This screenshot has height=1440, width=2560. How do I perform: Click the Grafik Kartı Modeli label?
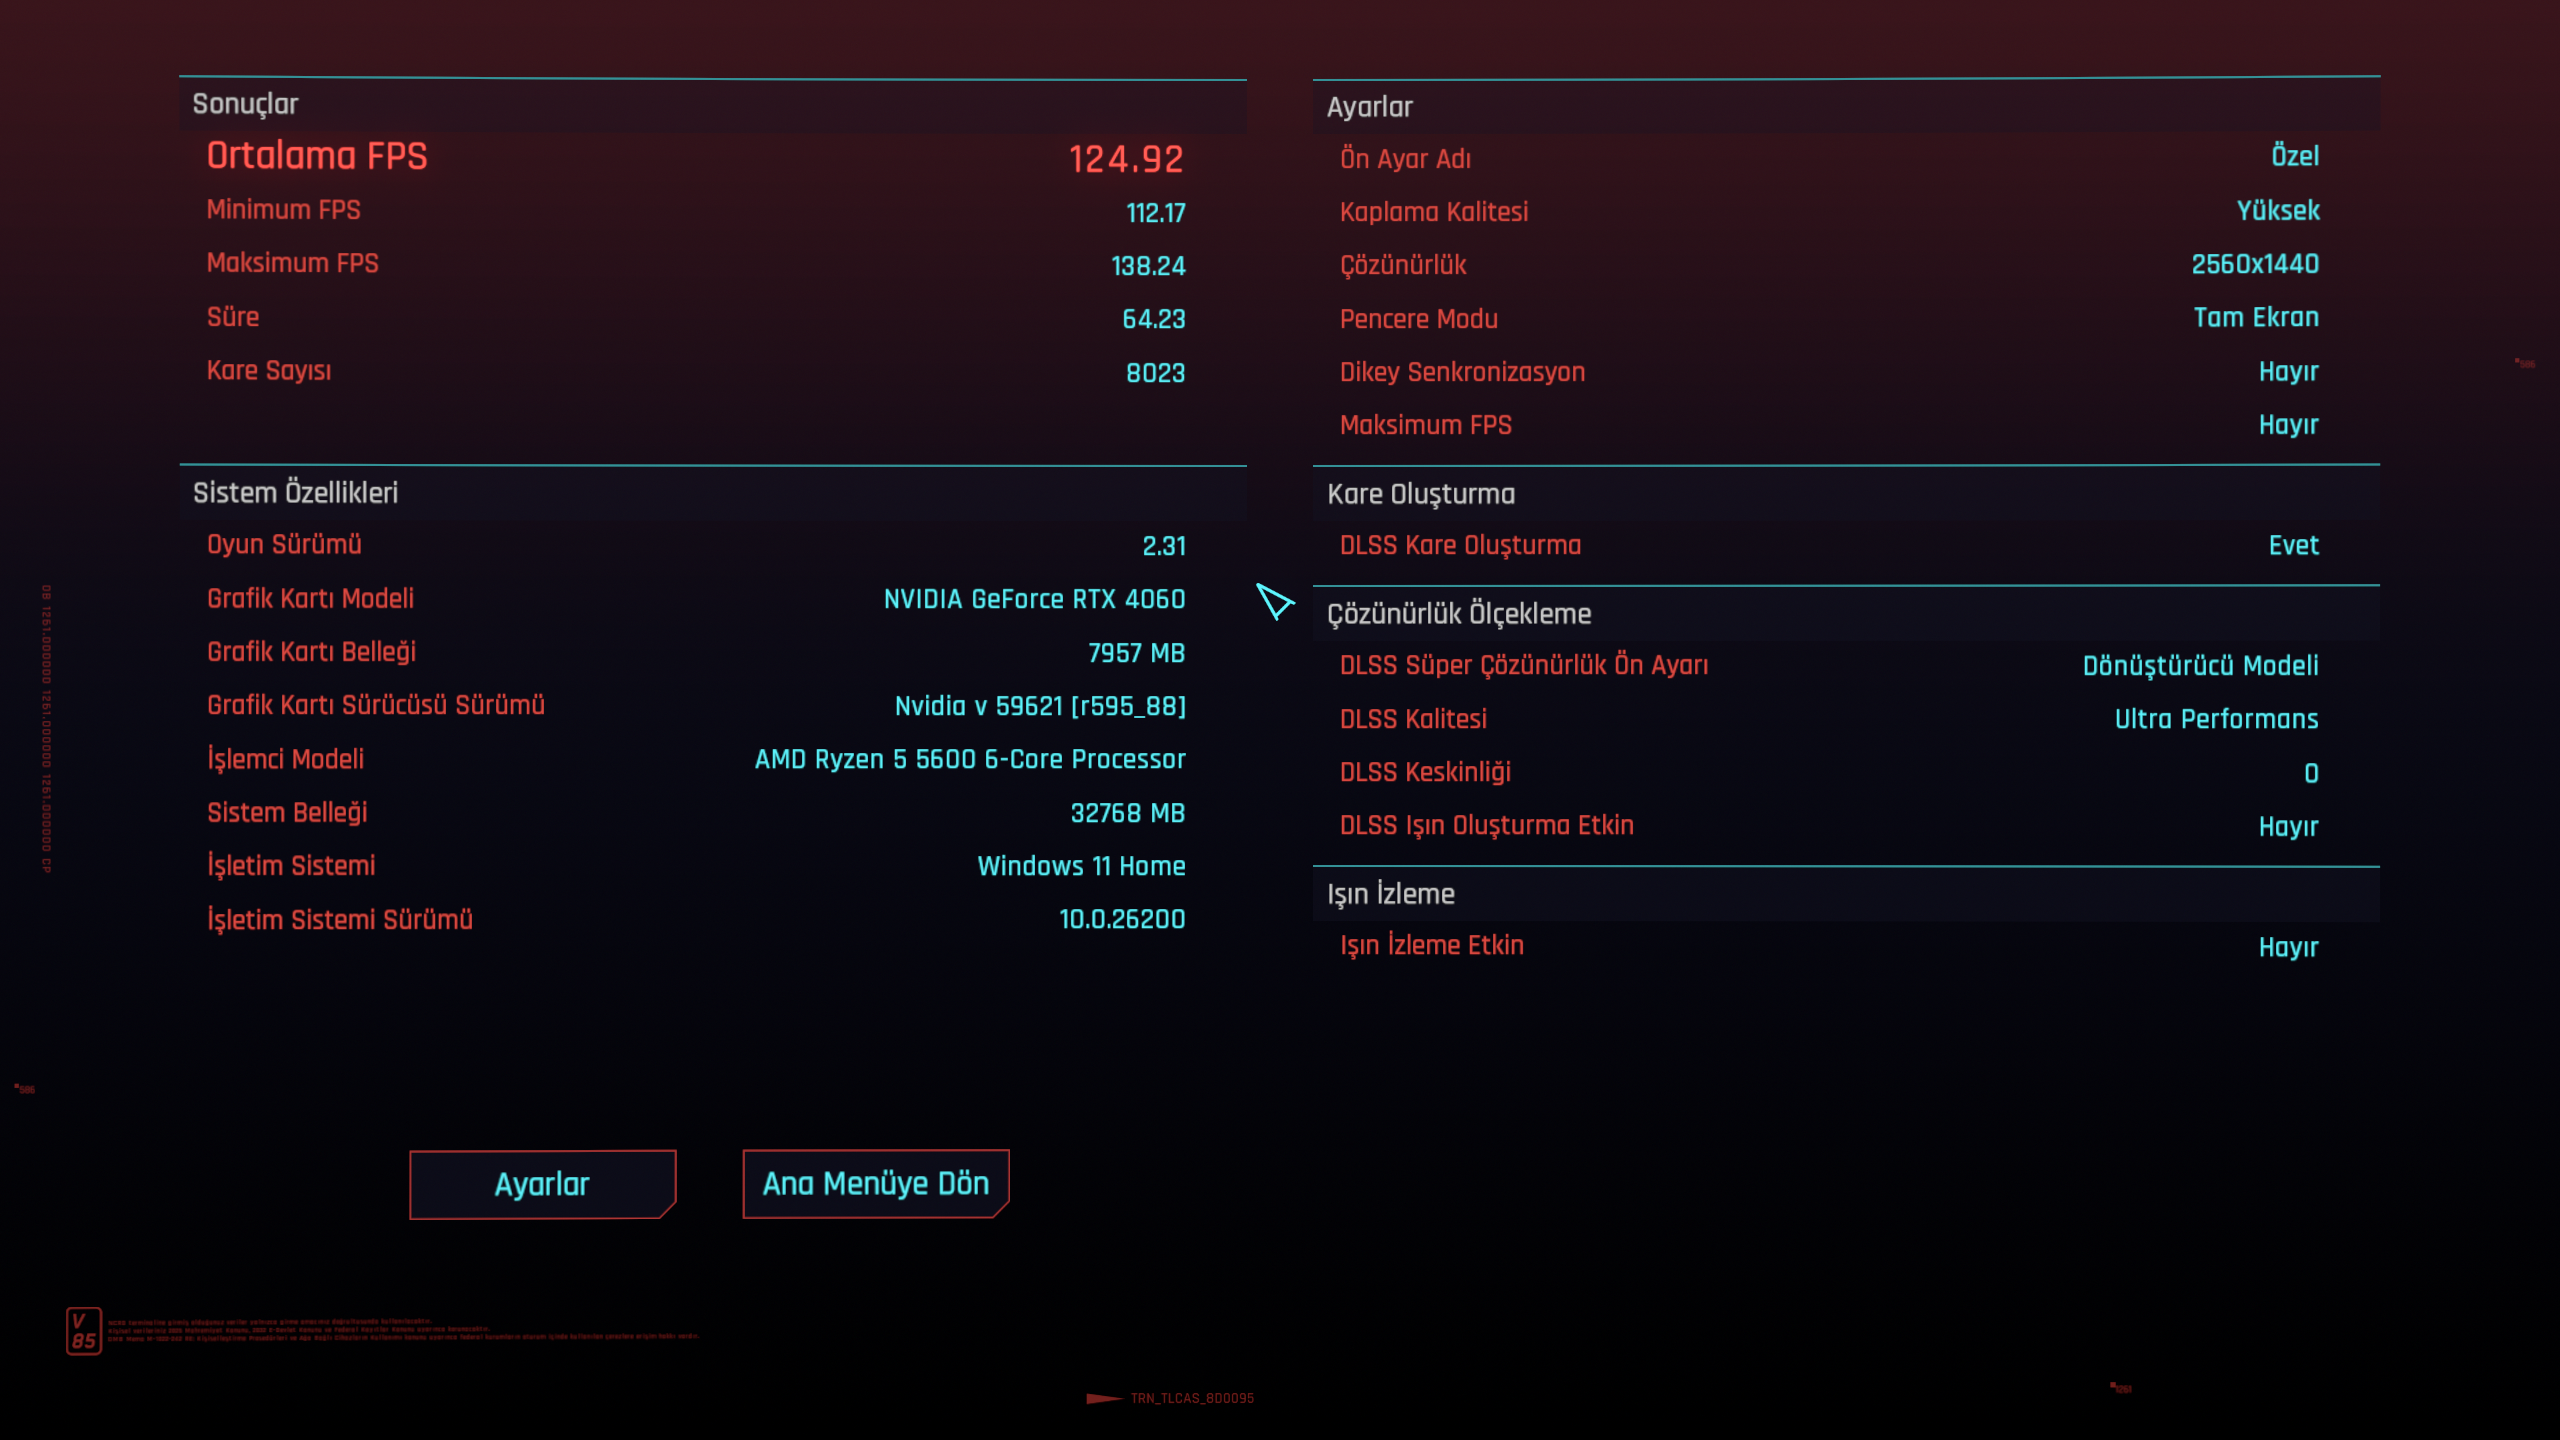310,599
